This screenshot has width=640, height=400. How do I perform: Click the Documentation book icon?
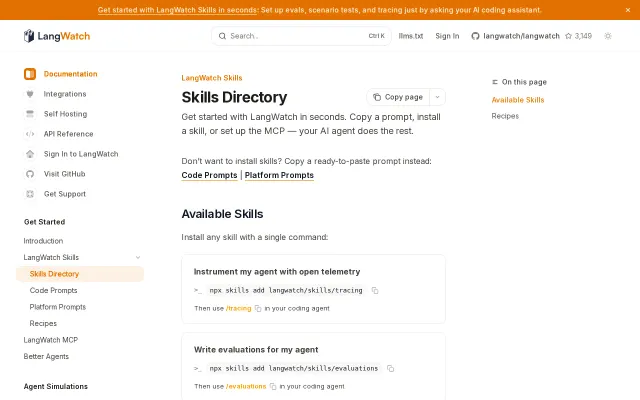pyautogui.click(x=30, y=74)
